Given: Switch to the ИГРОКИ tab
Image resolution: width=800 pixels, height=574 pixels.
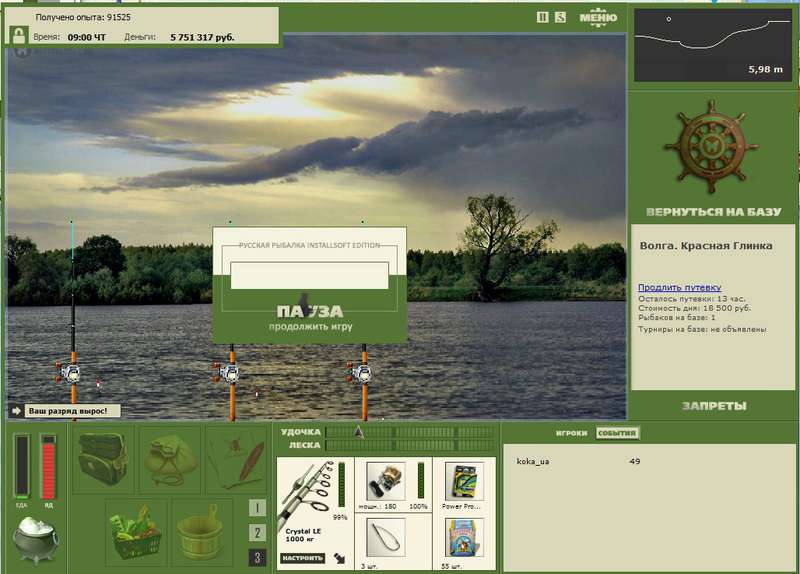Looking at the screenshot, I should pyautogui.click(x=571, y=433).
